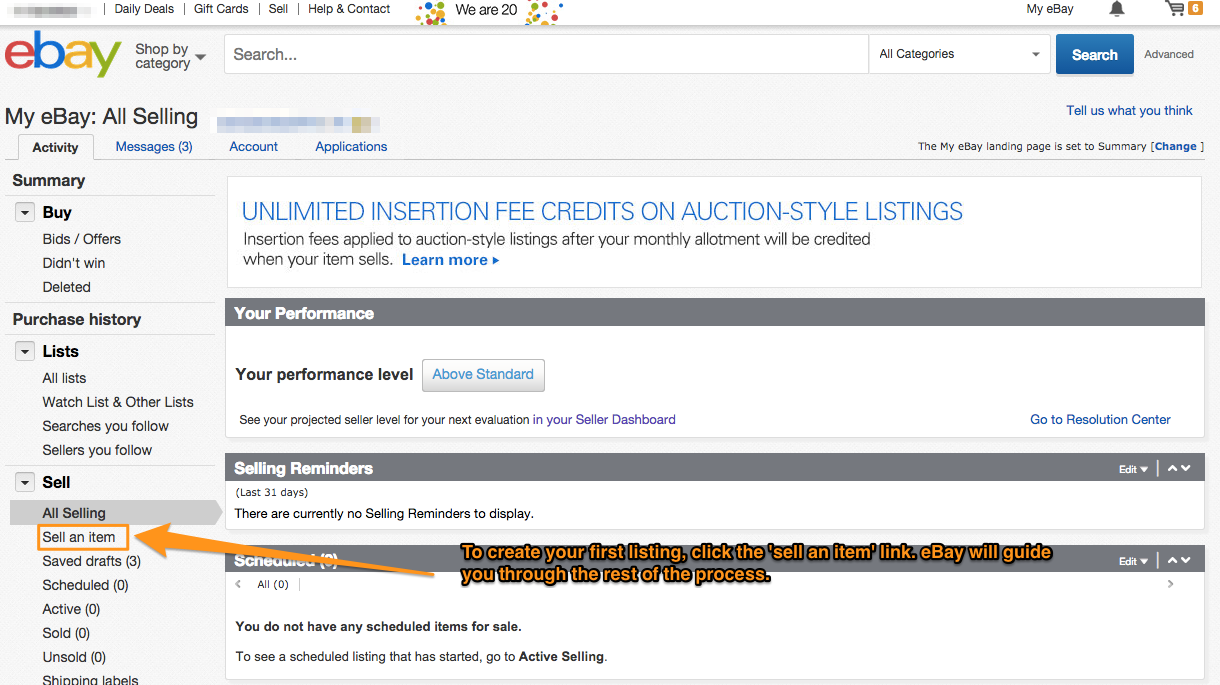Open the All Categories dropdown
This screenshot has width=1220, height=685.
click(960, 54)
